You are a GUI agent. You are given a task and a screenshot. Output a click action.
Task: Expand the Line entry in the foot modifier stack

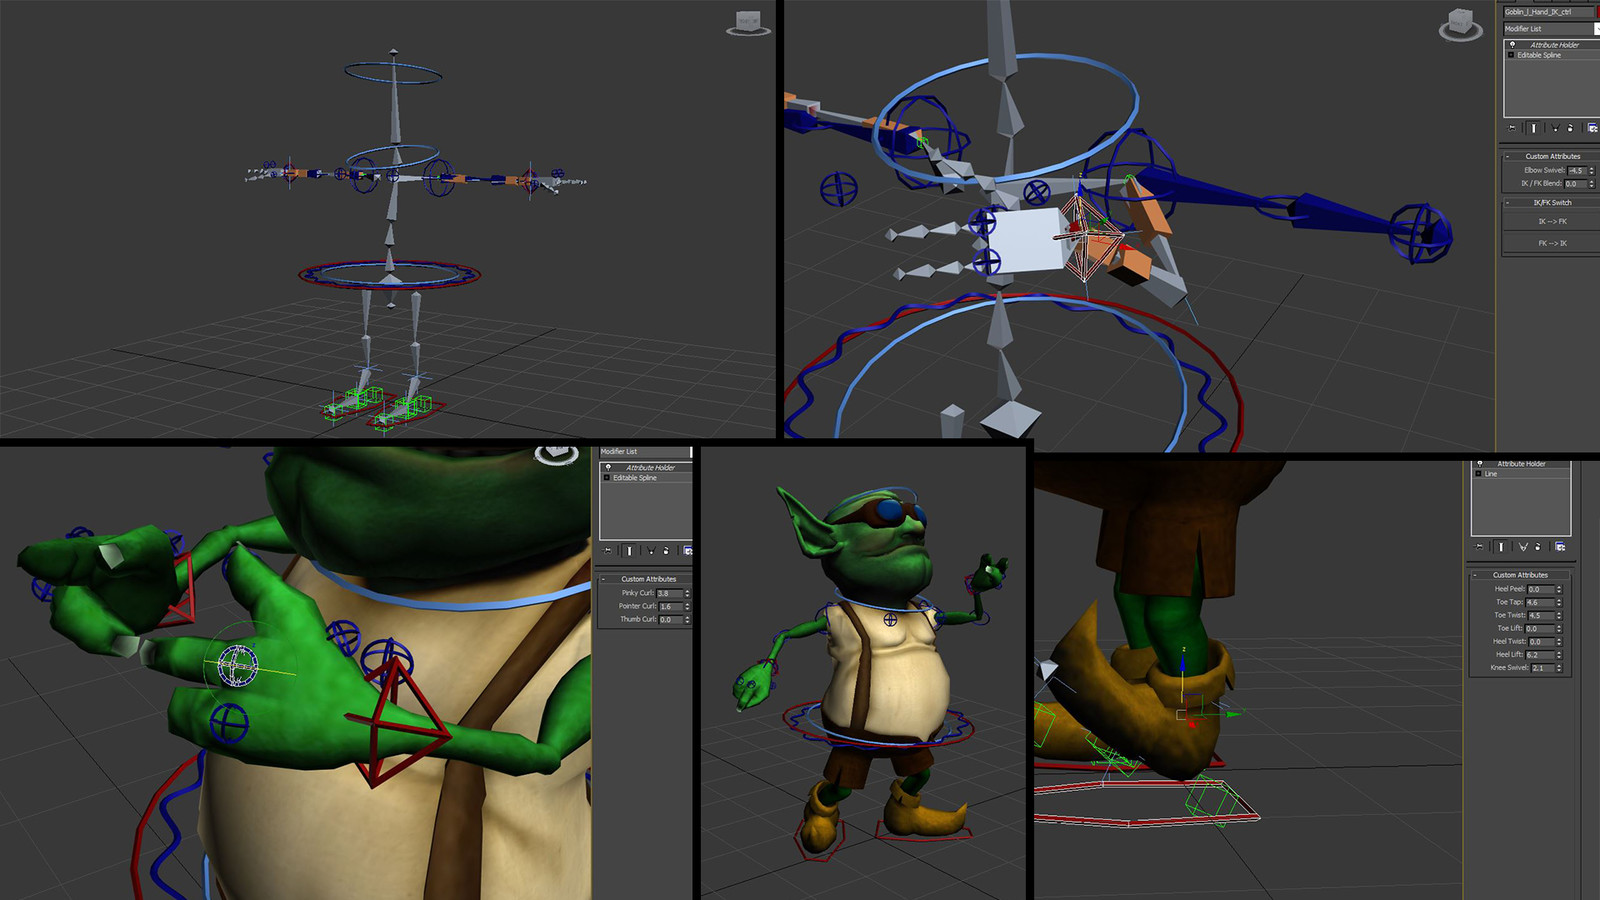pos(1479,474)
